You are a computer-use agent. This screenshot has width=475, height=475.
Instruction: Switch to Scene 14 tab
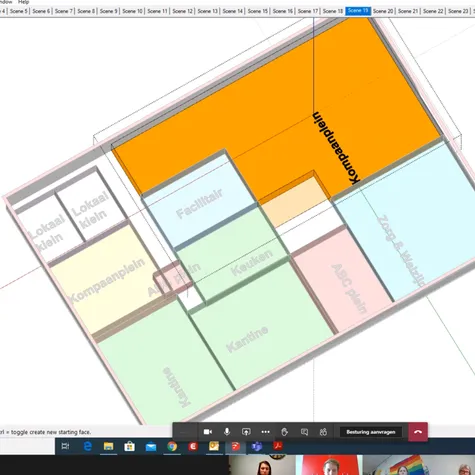233,11
